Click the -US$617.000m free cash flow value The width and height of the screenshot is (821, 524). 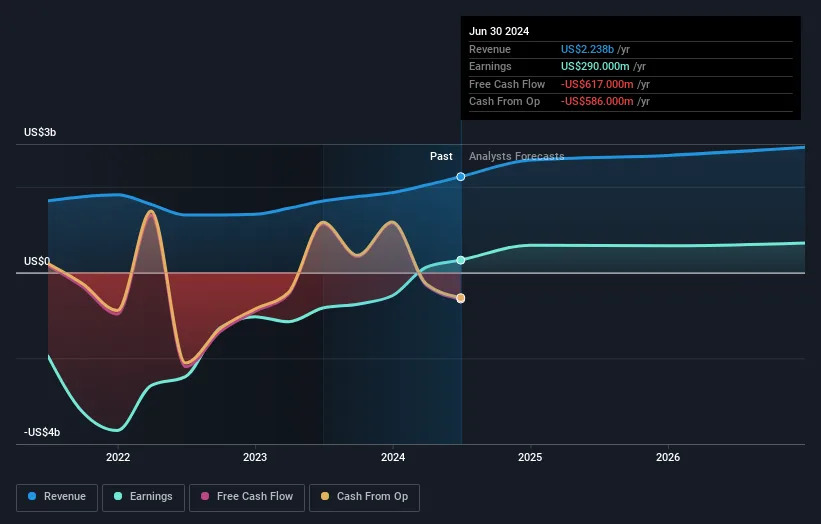point(597,84)
